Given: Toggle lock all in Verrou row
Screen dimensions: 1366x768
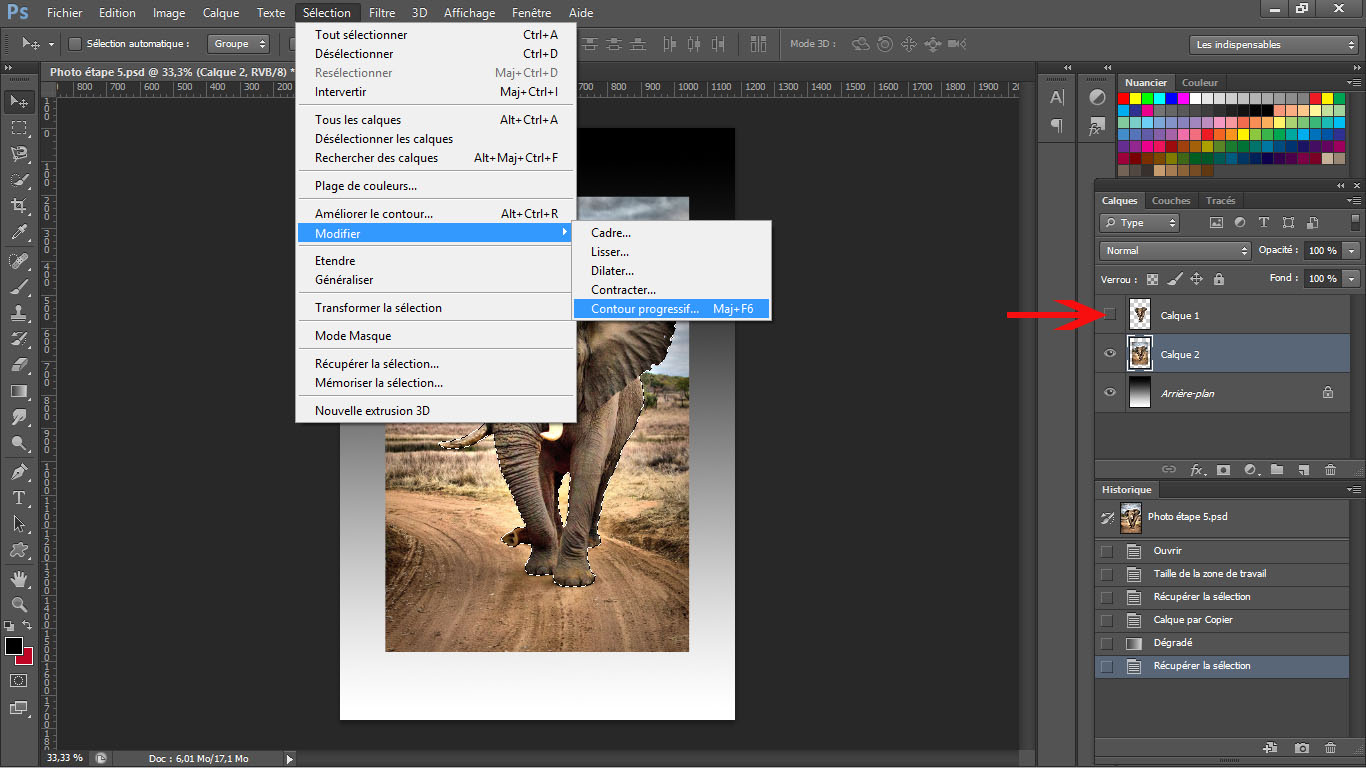Looking at the screenshot, I should pos(1218,279).
